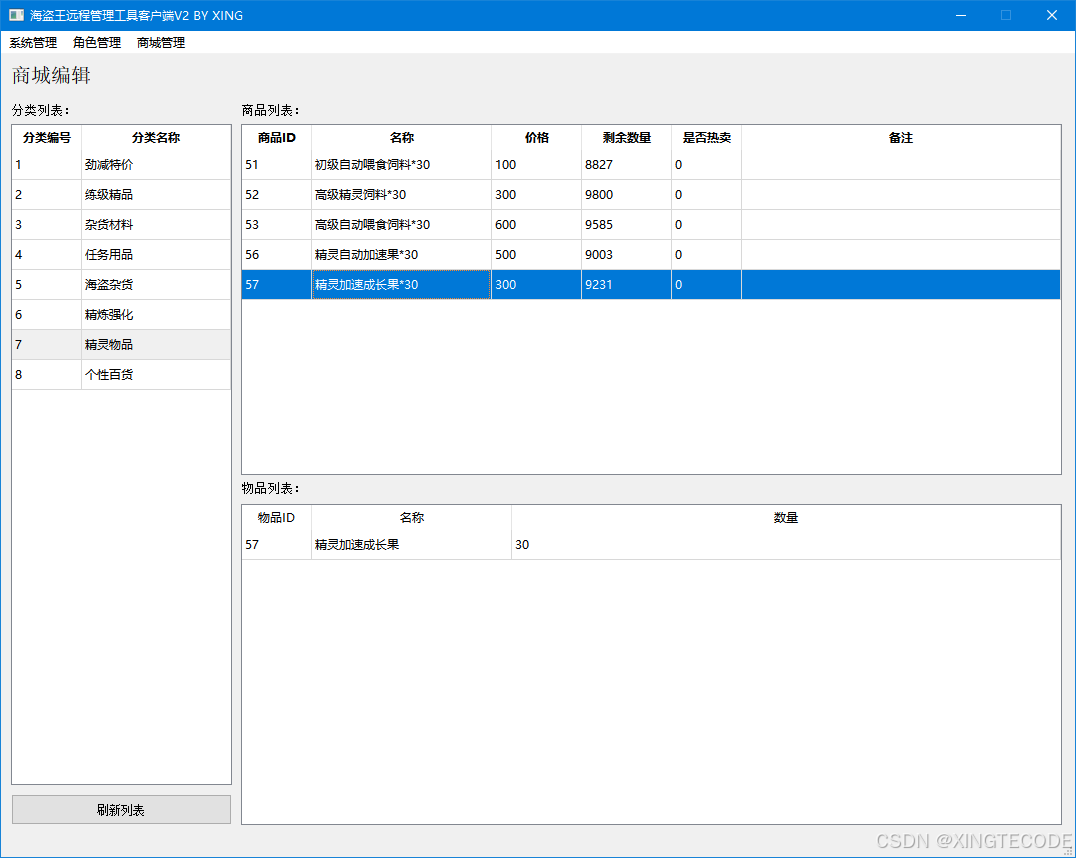Click category number cell 1
This screenshot has width=1076, height=858.
tap(47, 165)
